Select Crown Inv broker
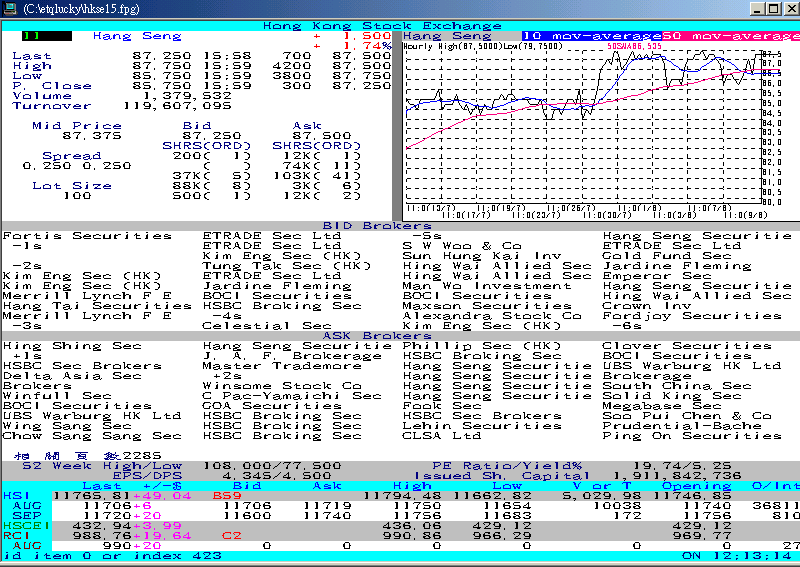The height and width of the screenshot is (567, 800). (x=647, y=306)
